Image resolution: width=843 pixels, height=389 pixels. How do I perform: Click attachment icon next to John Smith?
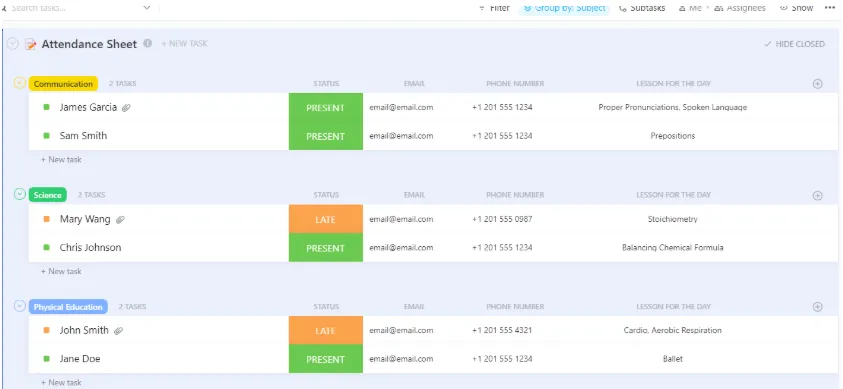(118, 331)
